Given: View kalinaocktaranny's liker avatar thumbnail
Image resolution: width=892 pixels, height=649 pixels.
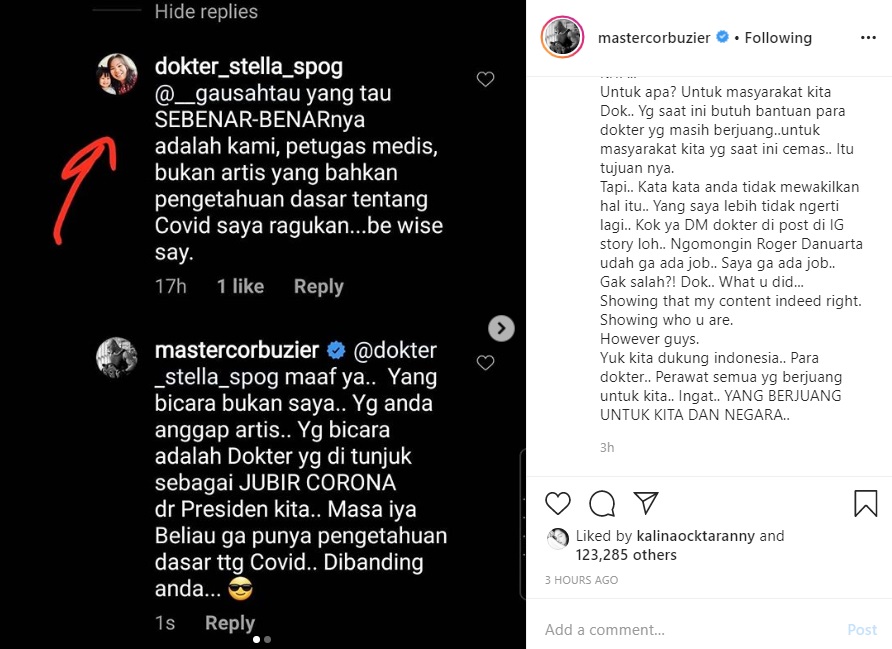Looking at the screenshot, I should point(559,538).
